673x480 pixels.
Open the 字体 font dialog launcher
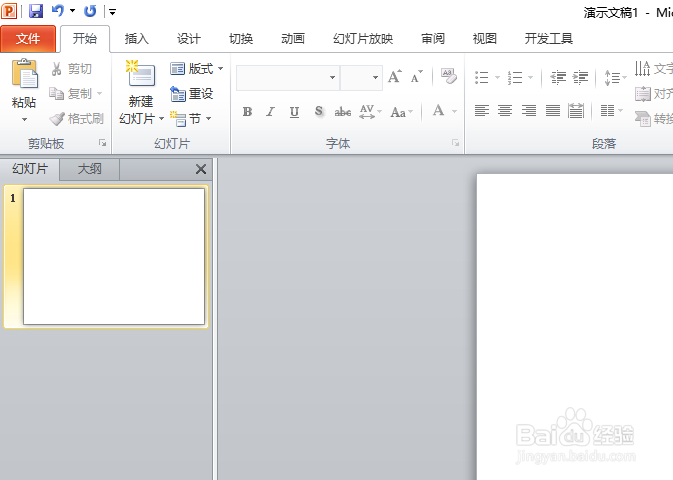click(455, 143)
